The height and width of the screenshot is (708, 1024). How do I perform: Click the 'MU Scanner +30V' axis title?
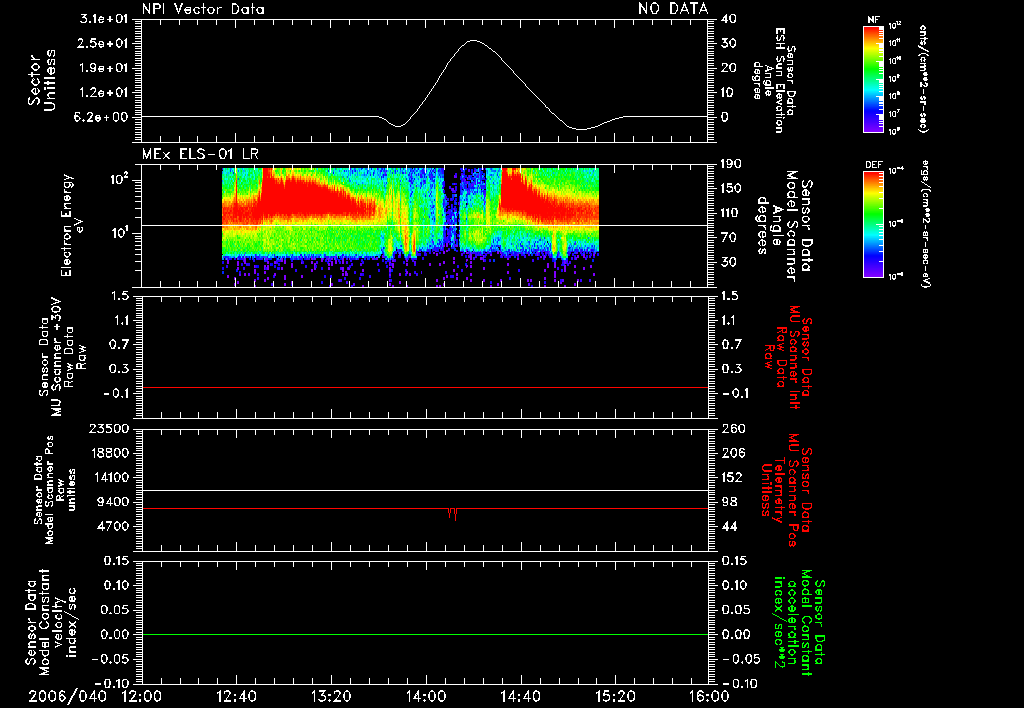coord(62,357)
